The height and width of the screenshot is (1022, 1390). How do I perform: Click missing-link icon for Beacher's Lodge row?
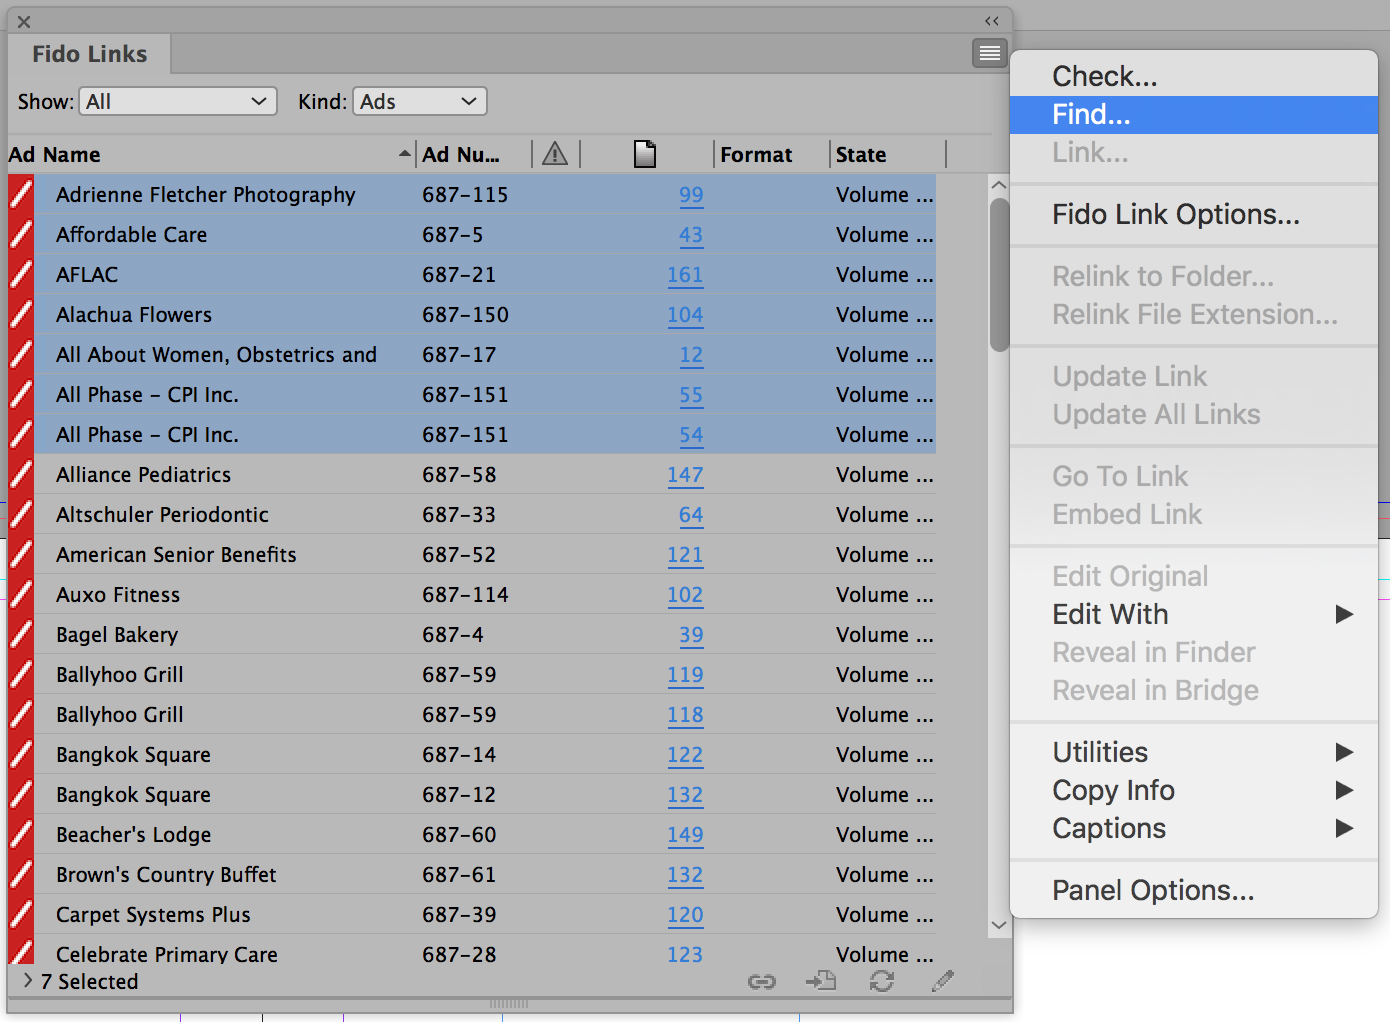coord(21,834)
